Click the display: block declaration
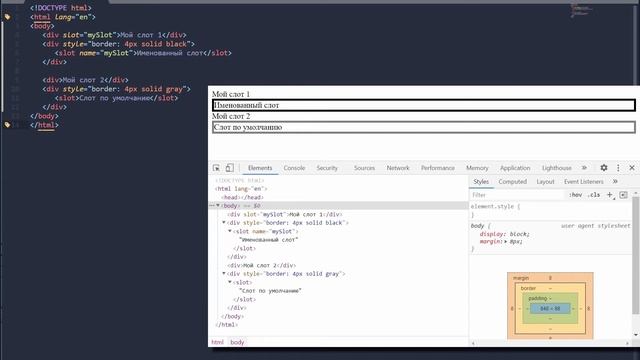The height and width of the screenshot is (360, 640). click(x=505, y=234)
